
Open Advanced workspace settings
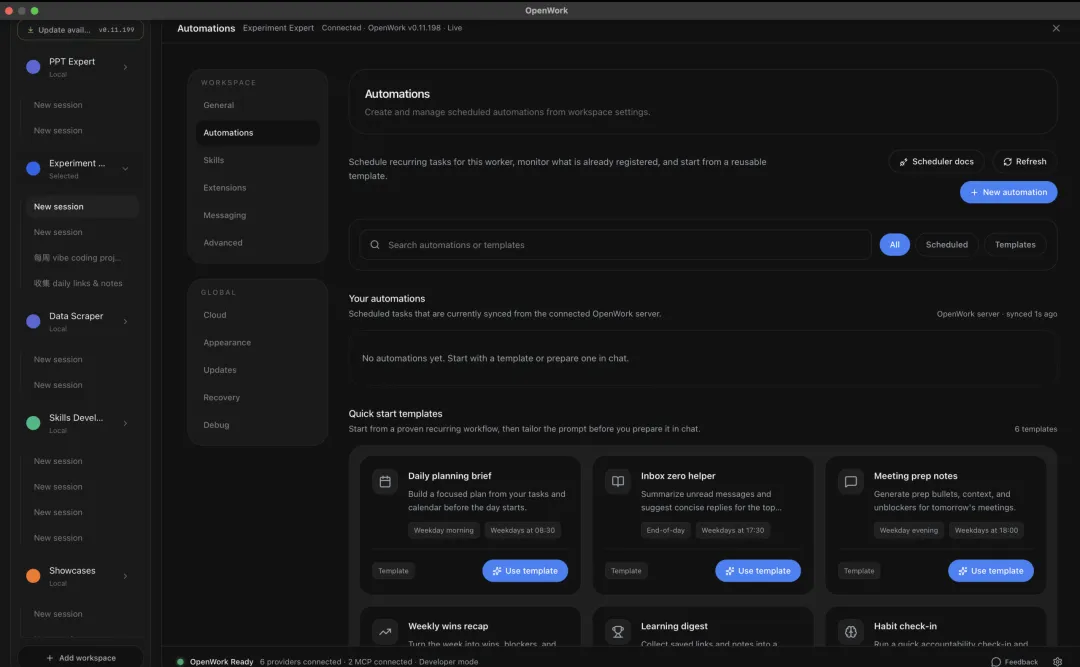point(258,243)
